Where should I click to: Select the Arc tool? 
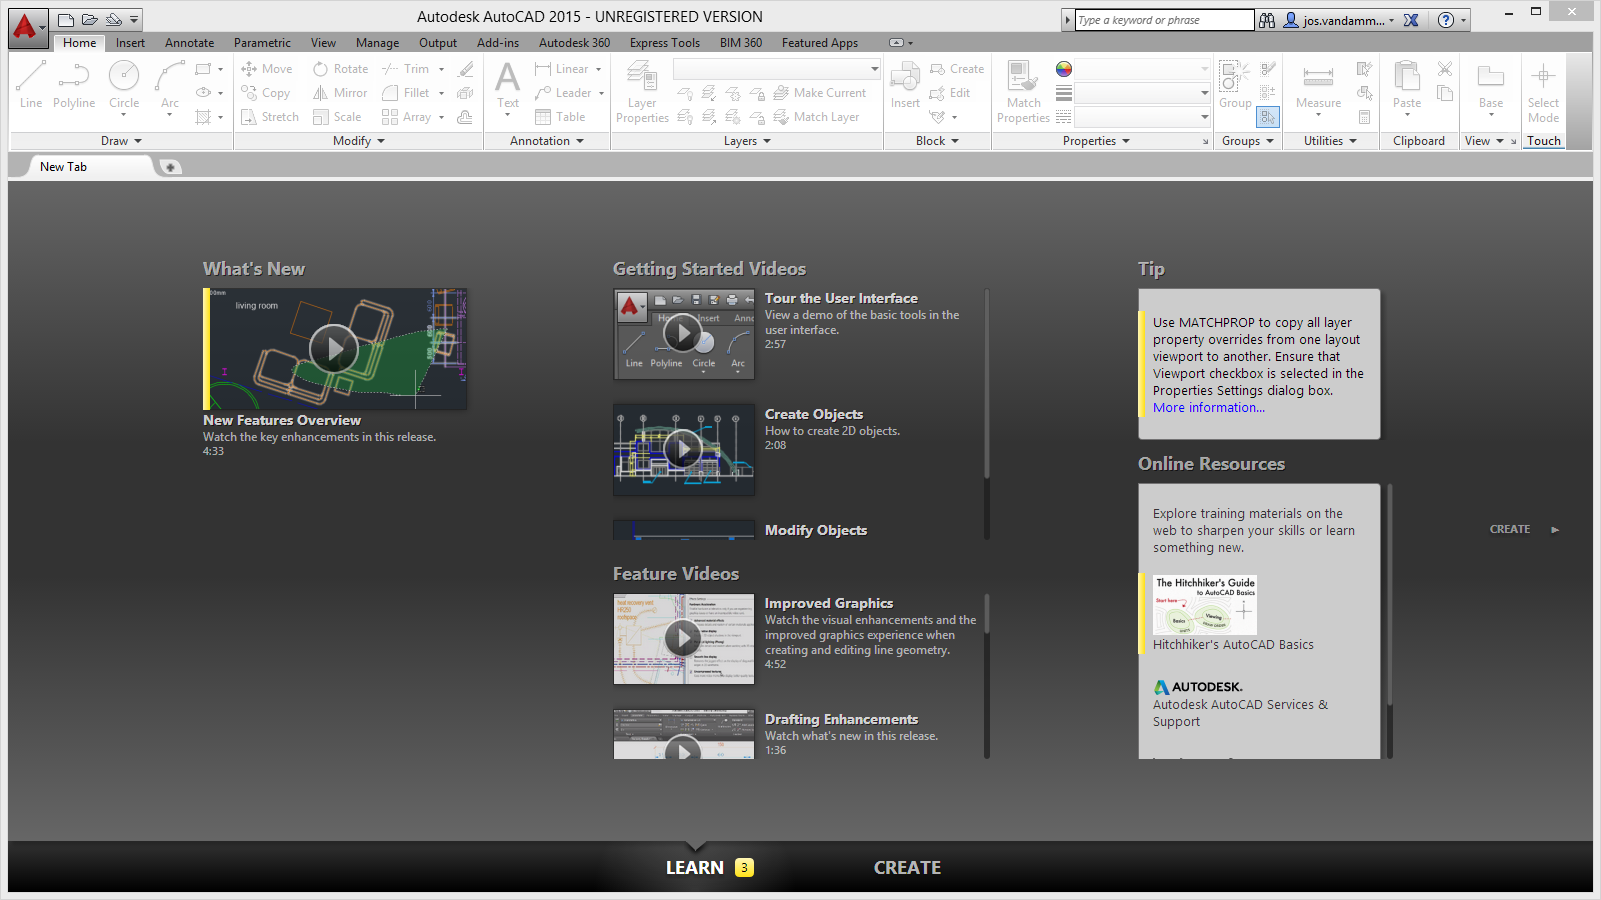(x=170, y=84)
